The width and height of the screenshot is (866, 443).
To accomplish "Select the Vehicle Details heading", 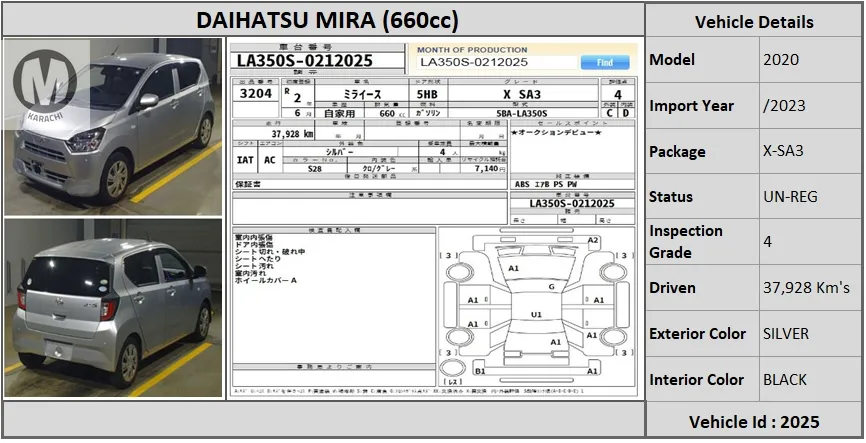I will [754, 22].
